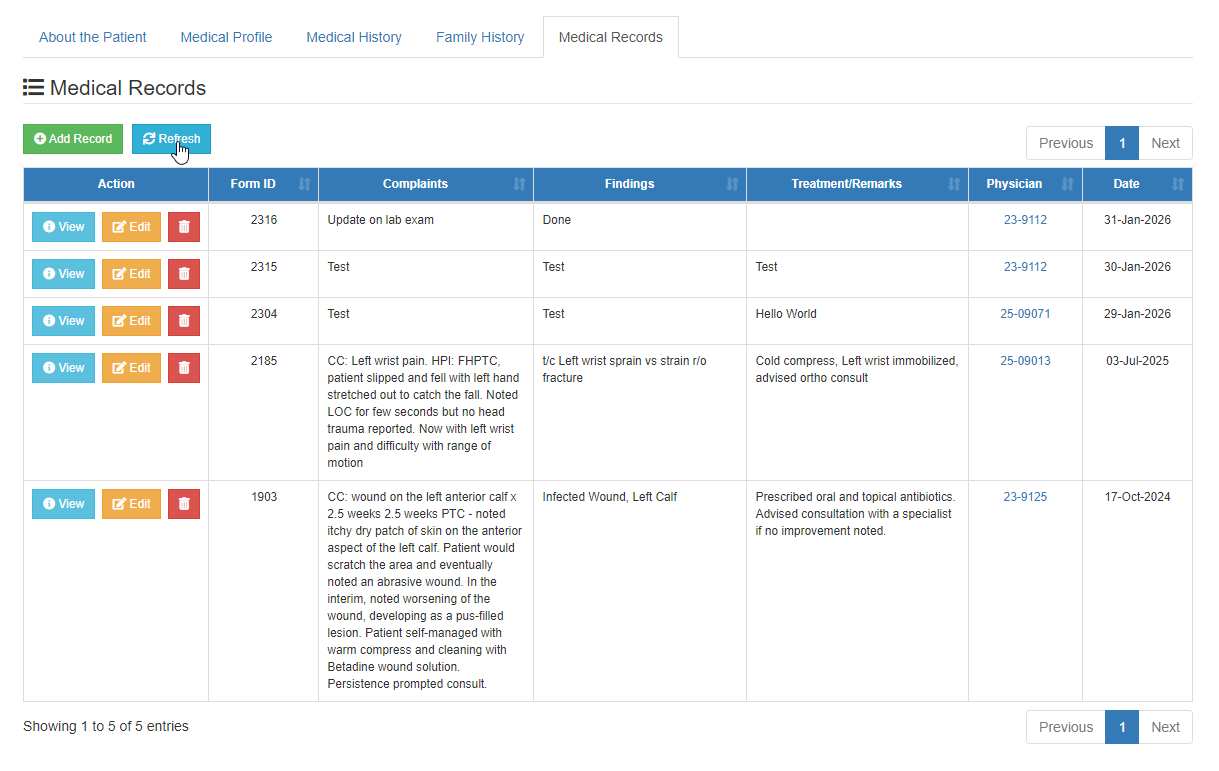
Task: Delete record with Form ID 1903
Action: tap(184, 504)
